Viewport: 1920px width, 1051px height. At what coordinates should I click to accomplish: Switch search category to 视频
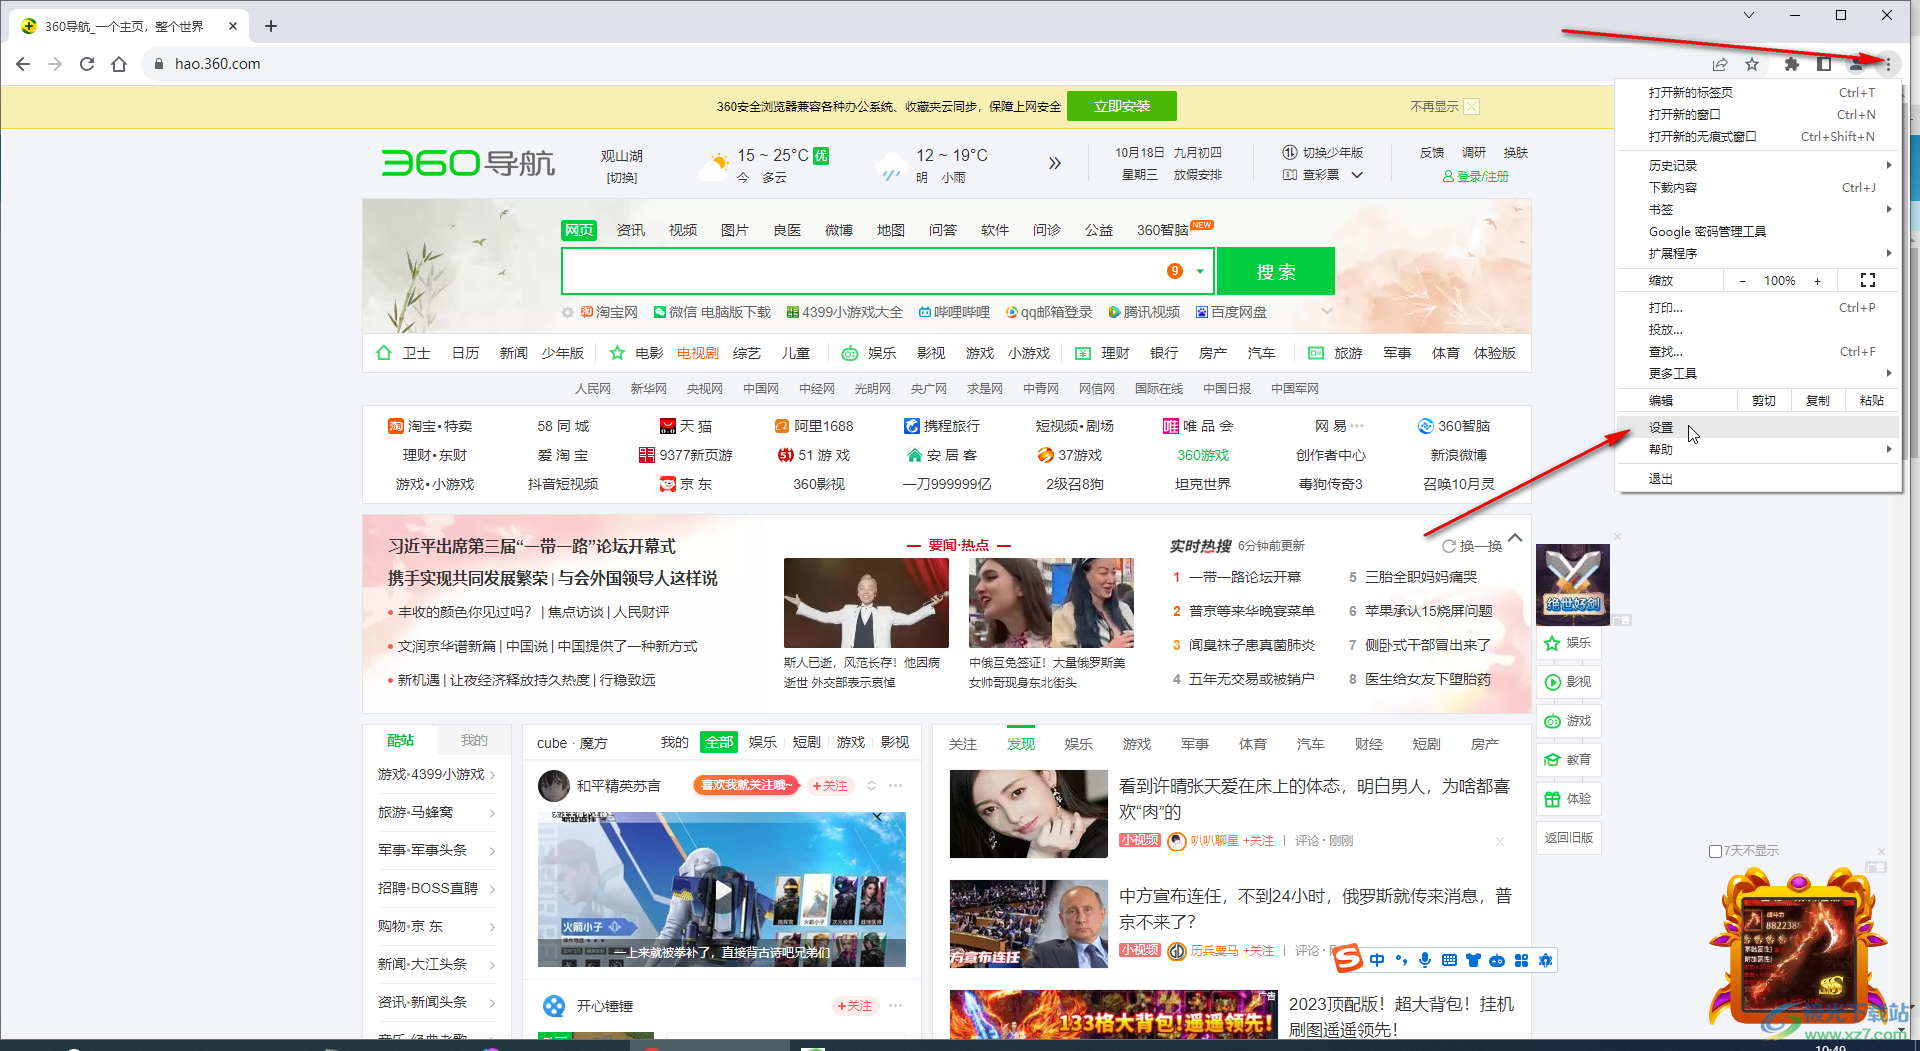(x=683, y=230)
